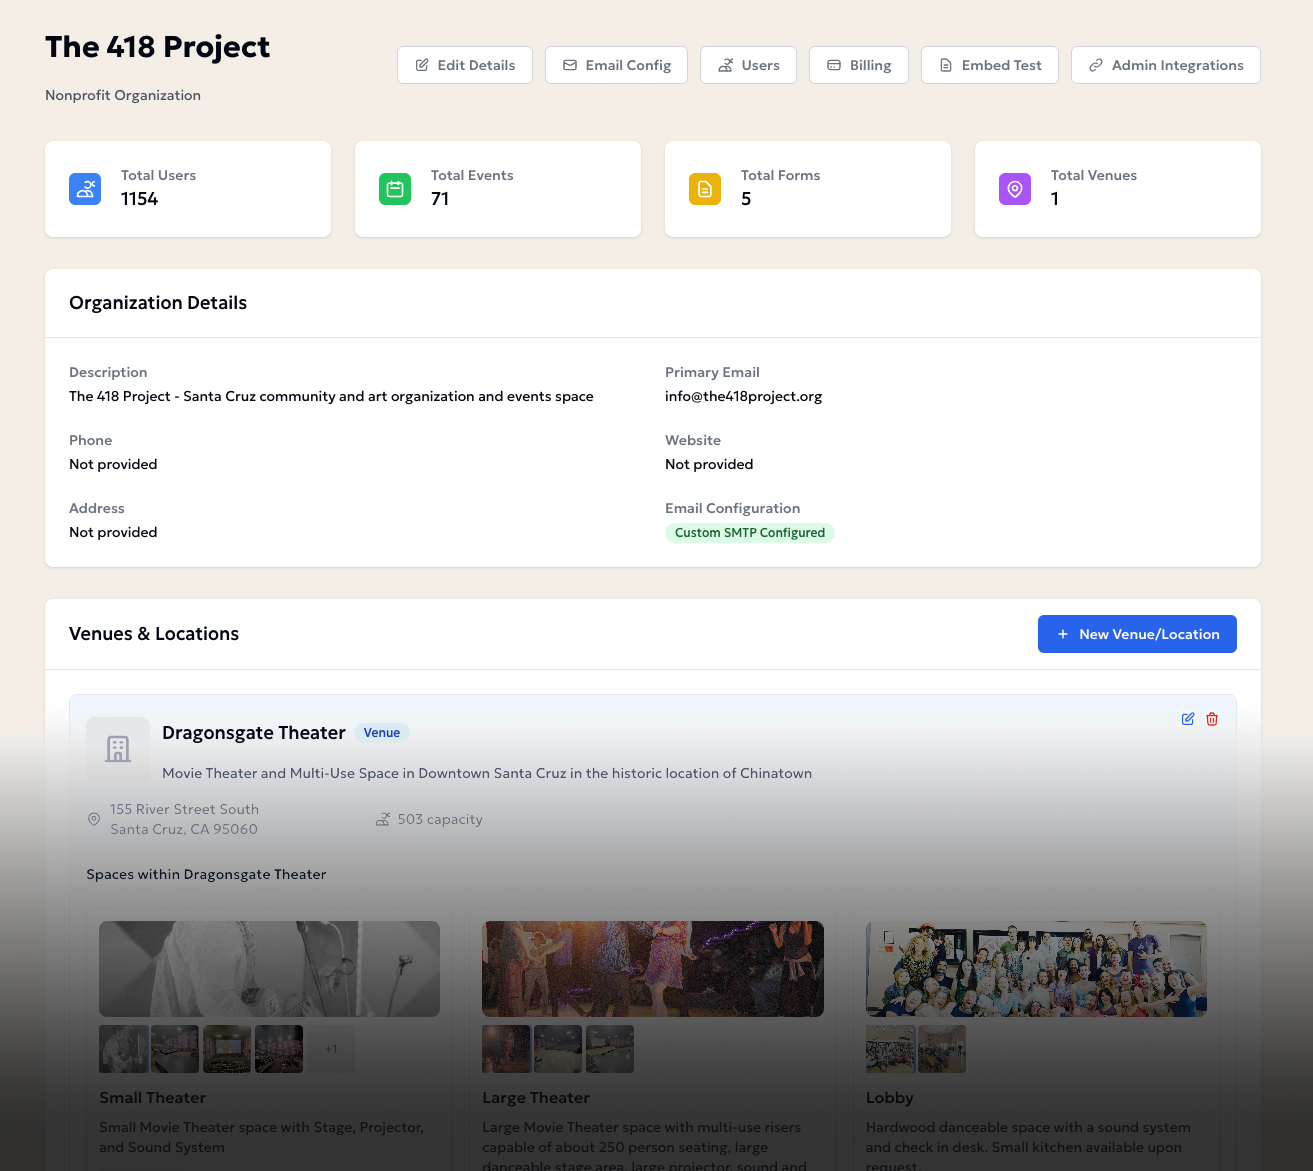Click the green Total Events calendar icon

click(x=395, y=189)
